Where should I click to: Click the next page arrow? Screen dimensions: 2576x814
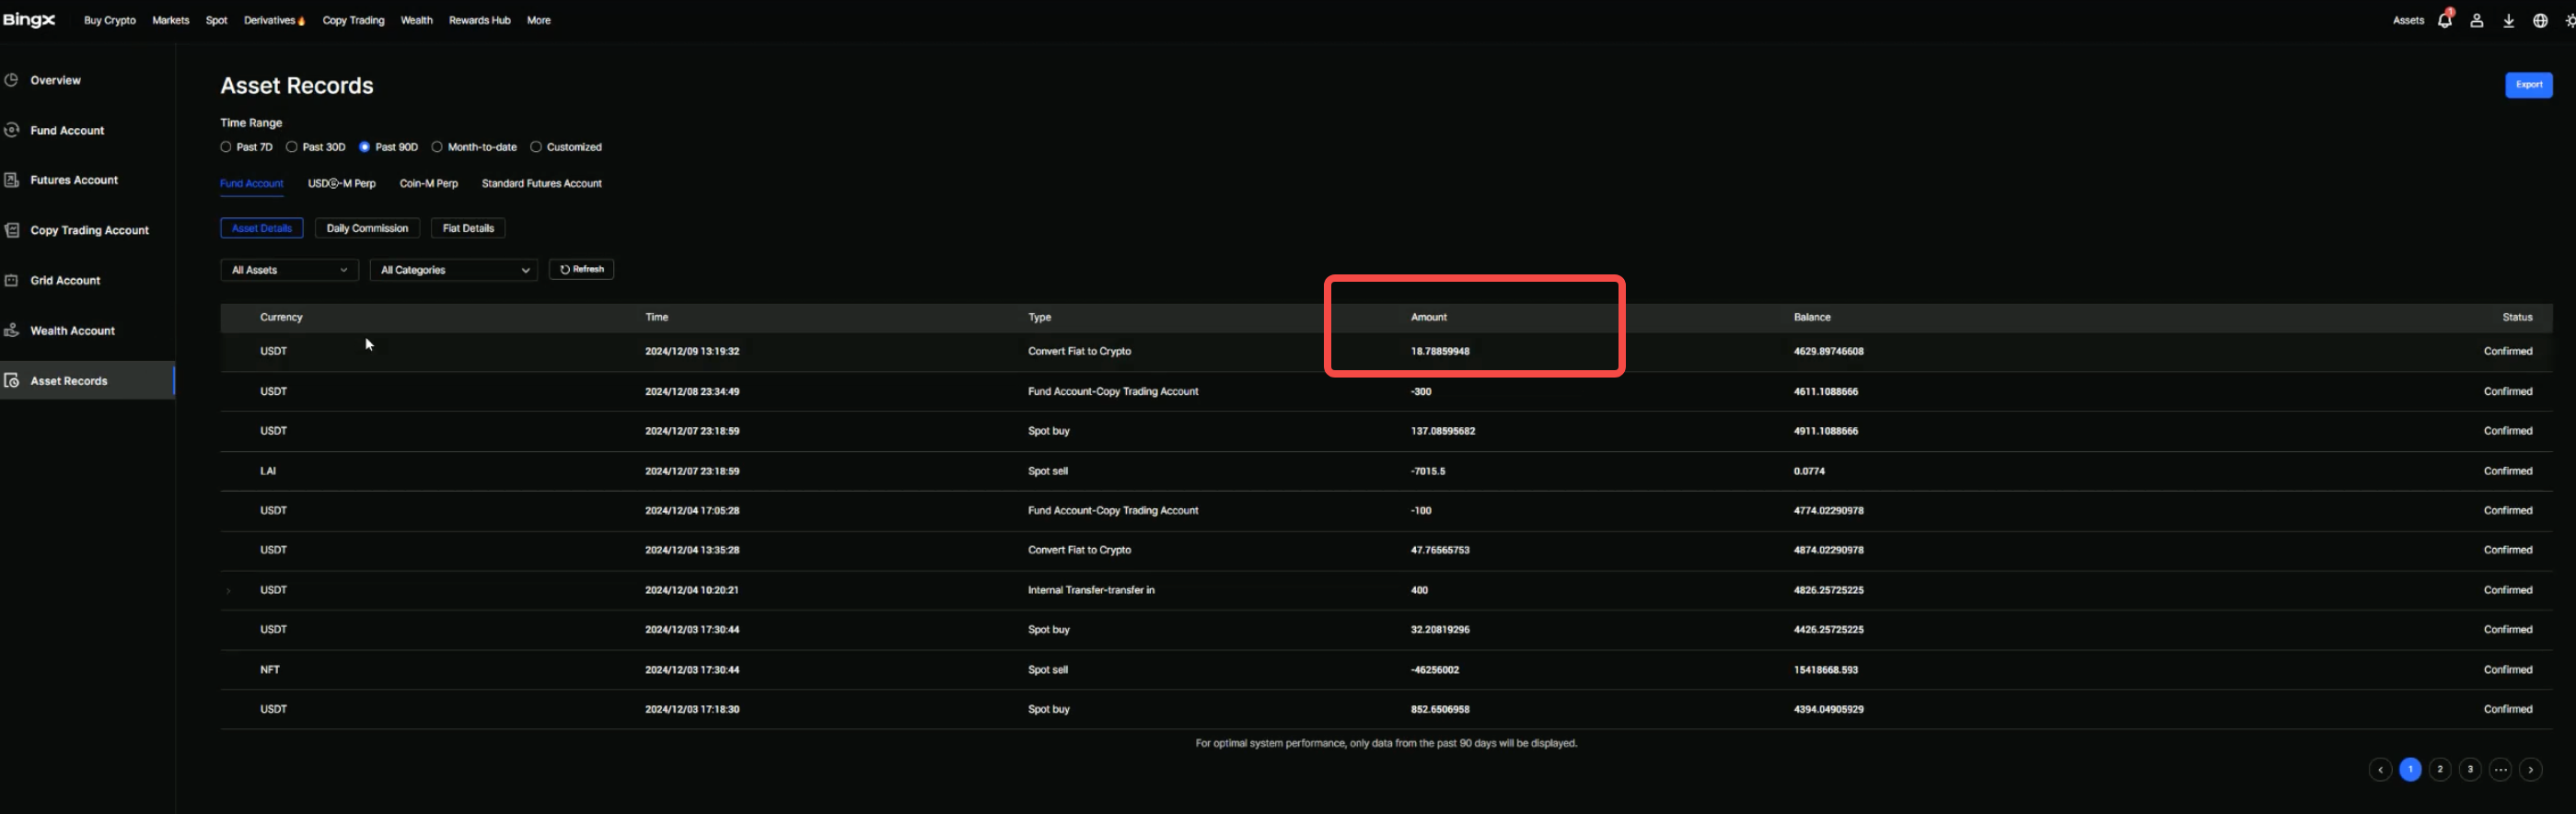(x=2530, y=769)
